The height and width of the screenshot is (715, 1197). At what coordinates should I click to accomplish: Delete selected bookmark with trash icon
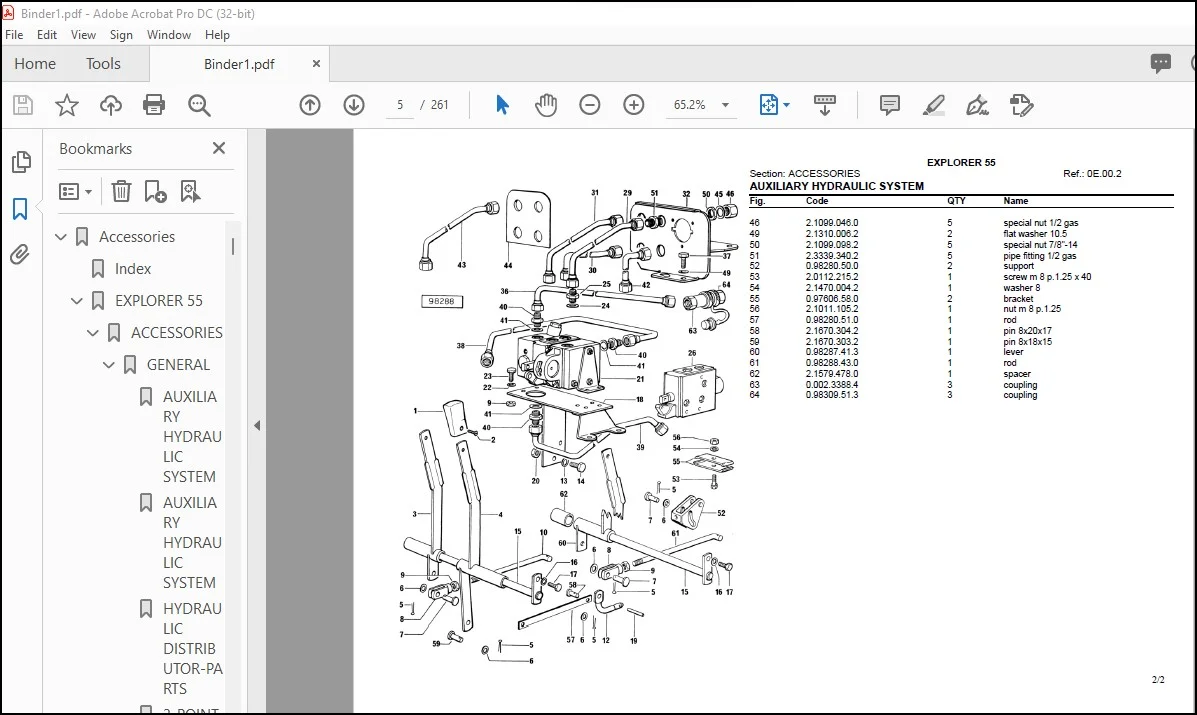coord(121,191)
